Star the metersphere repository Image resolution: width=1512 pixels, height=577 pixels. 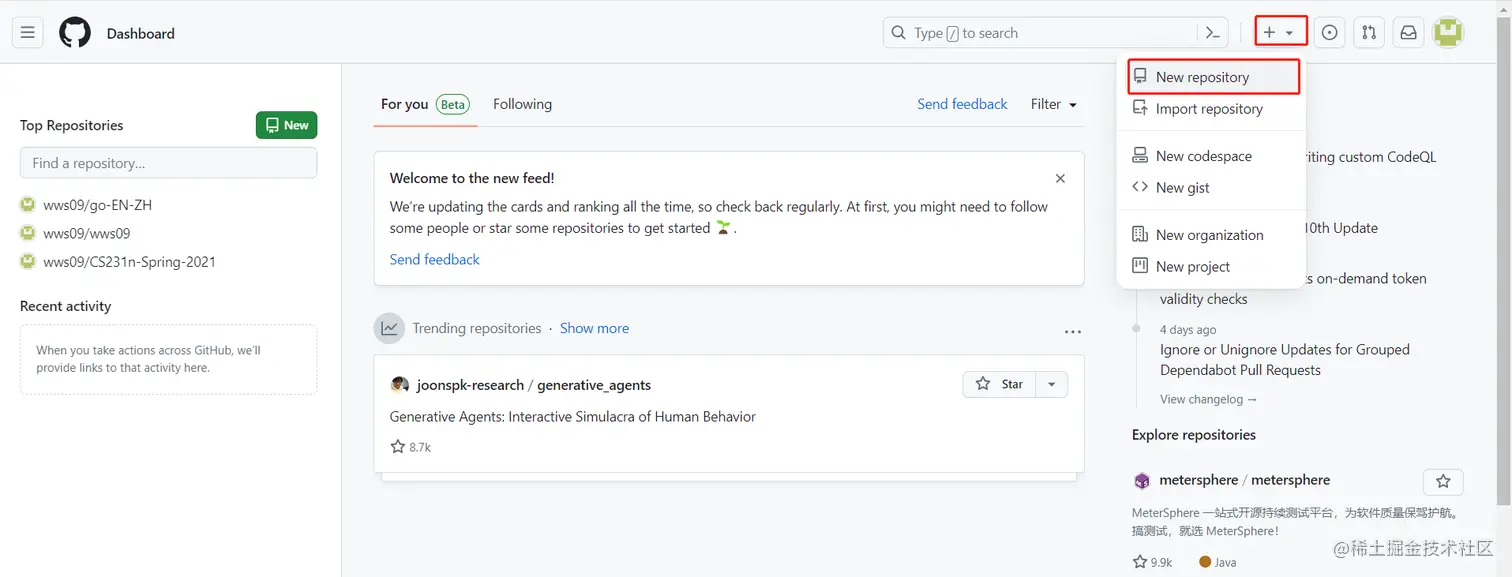(x=1443, y=482)
